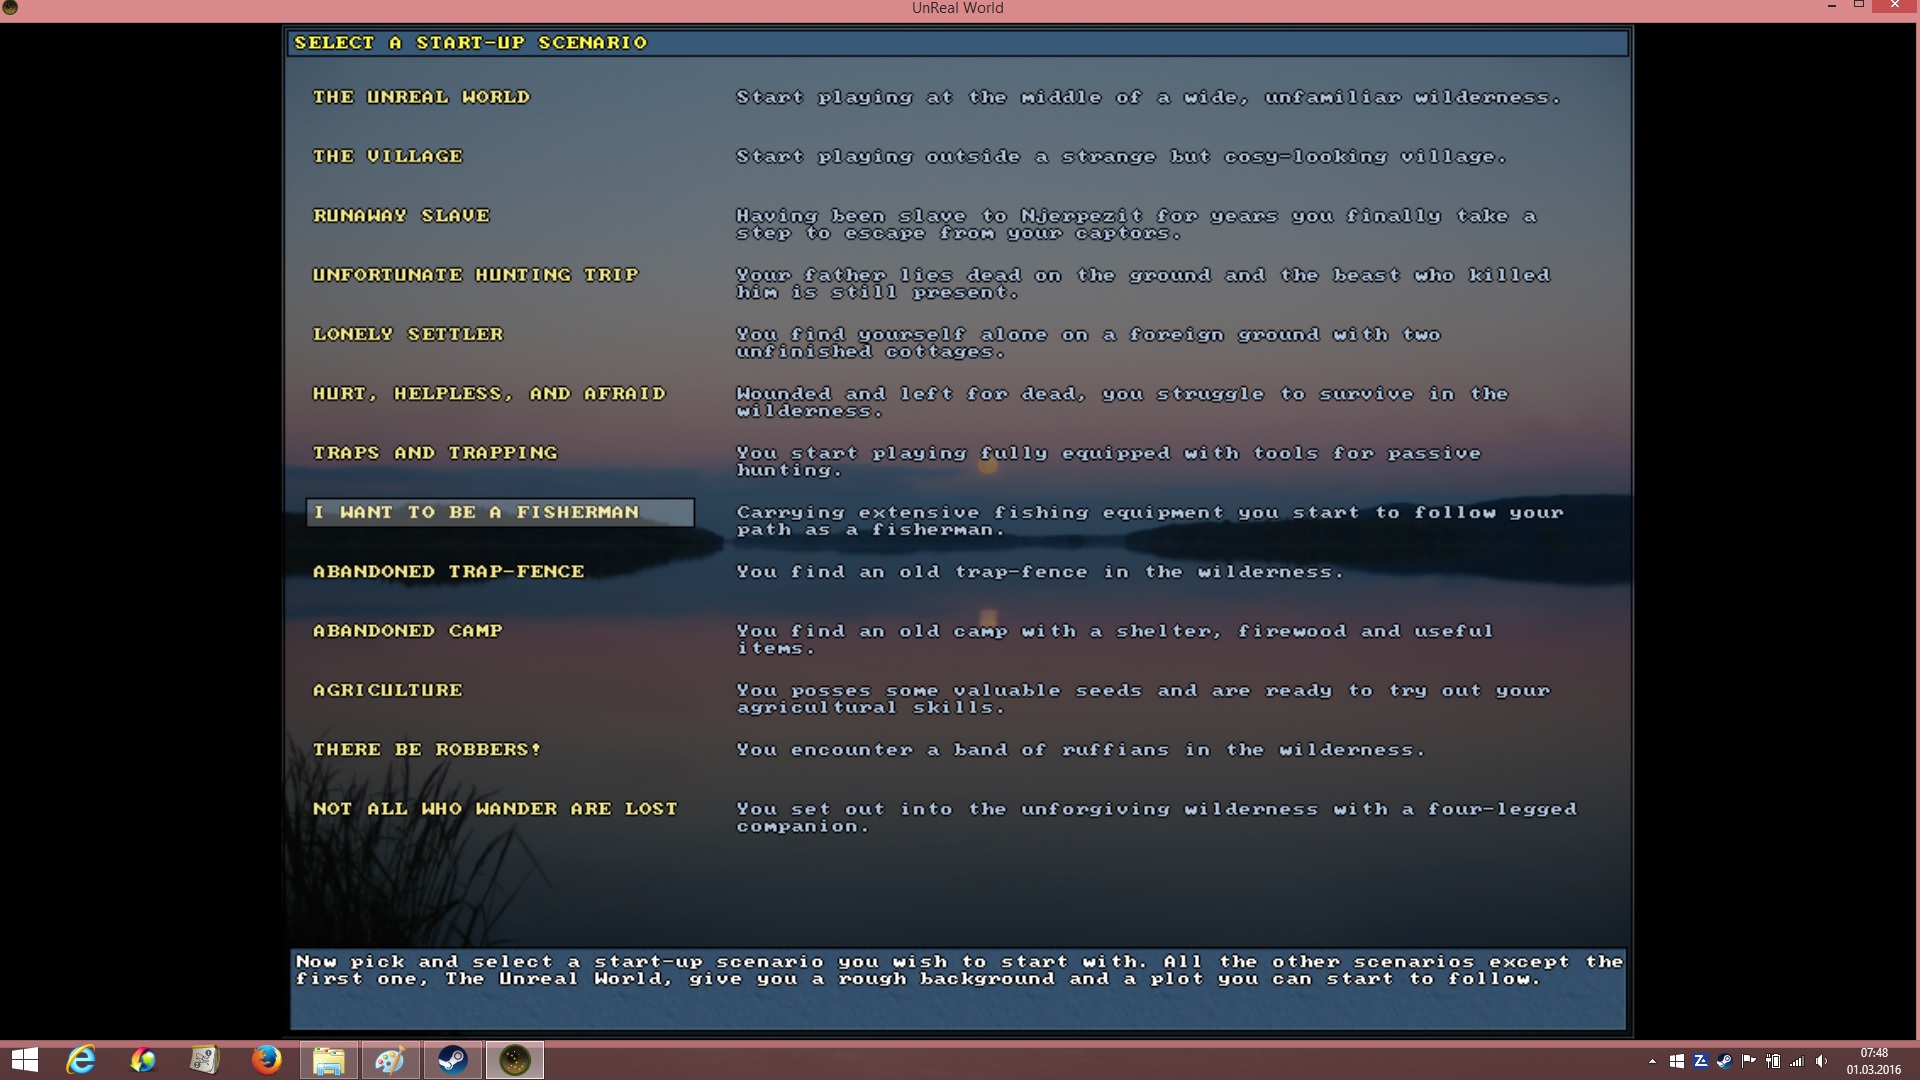Close the UnReal World window

tap(1895, 6)
